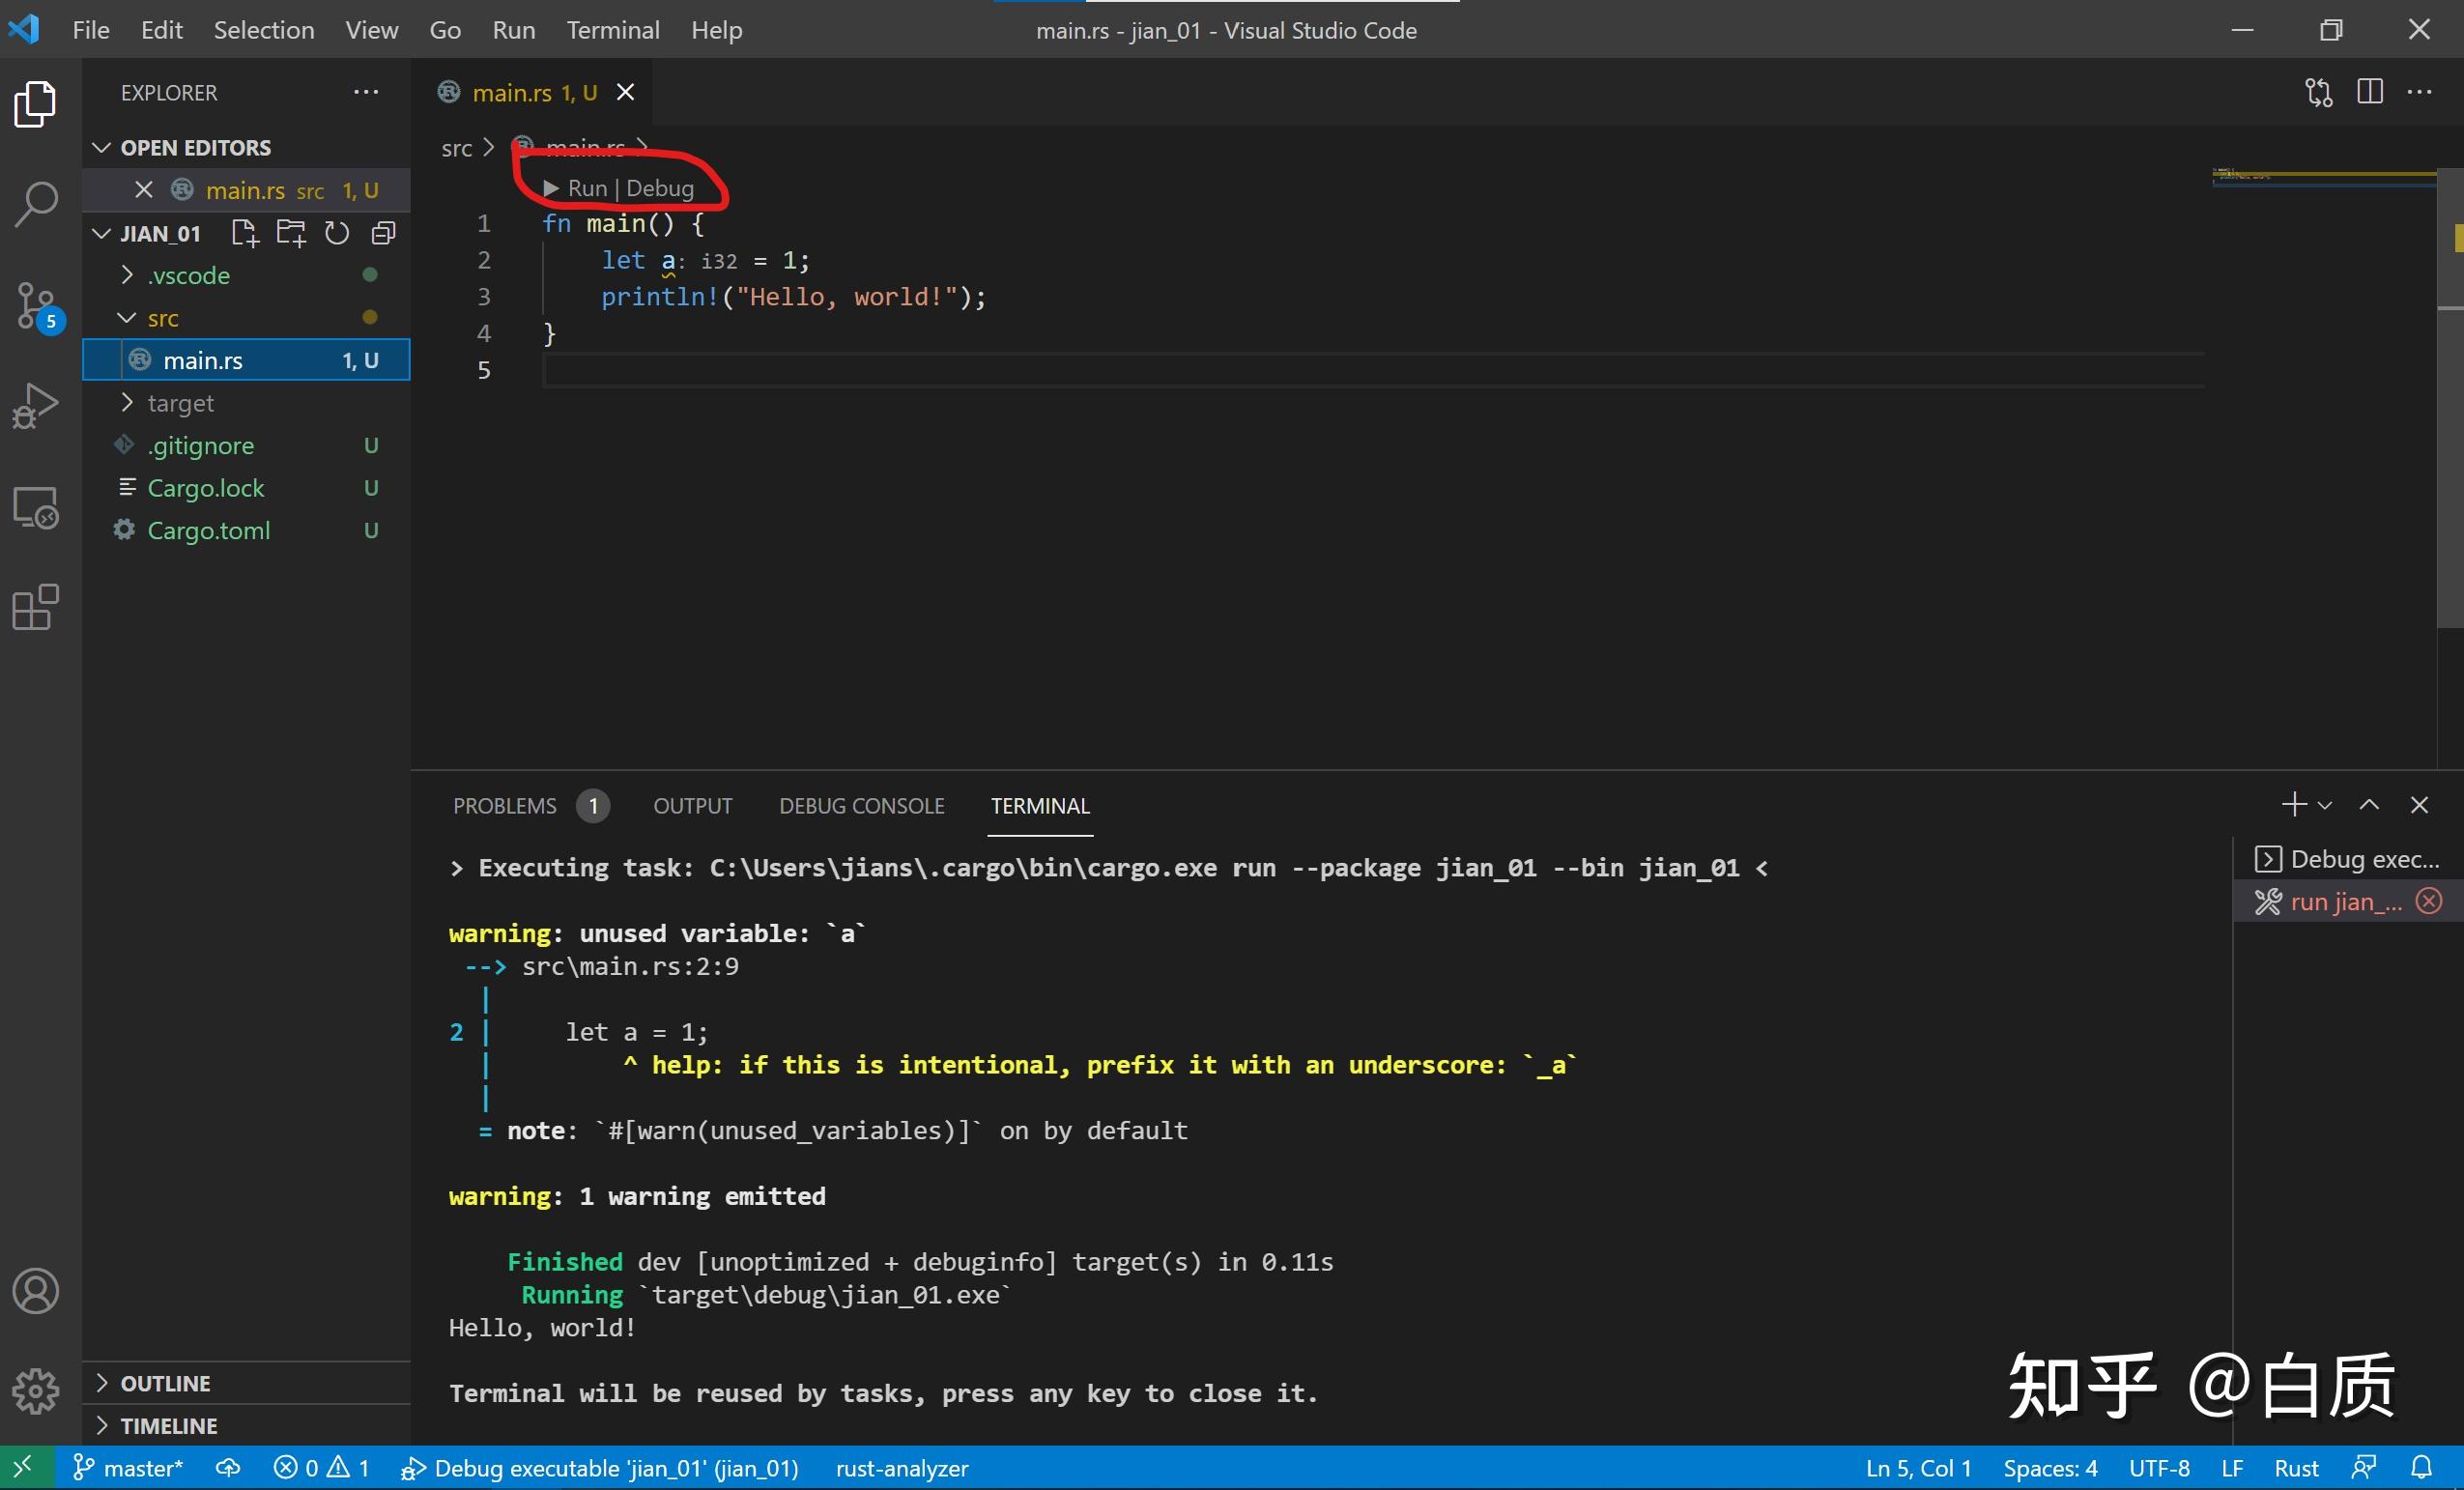Expand the OUTLINE section

[165, 1383]
